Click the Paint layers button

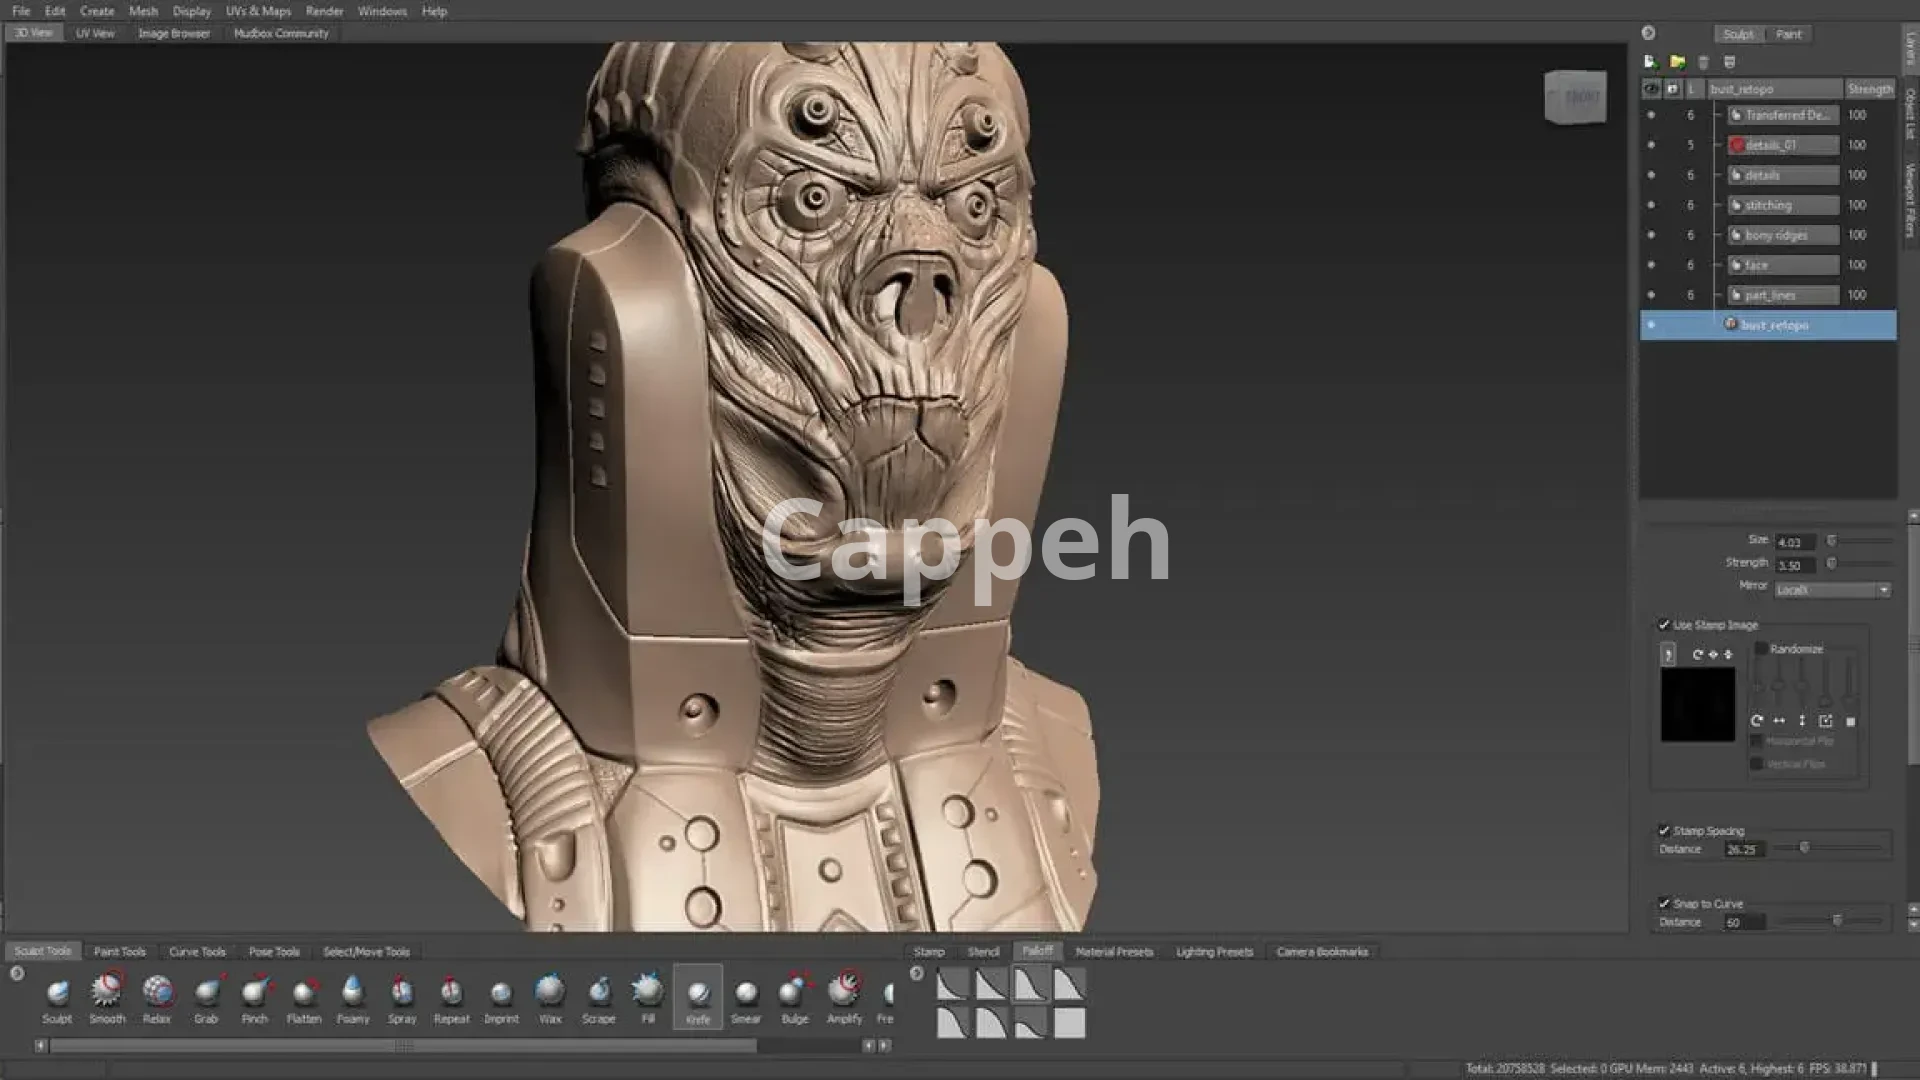[x=1788, y=34]
